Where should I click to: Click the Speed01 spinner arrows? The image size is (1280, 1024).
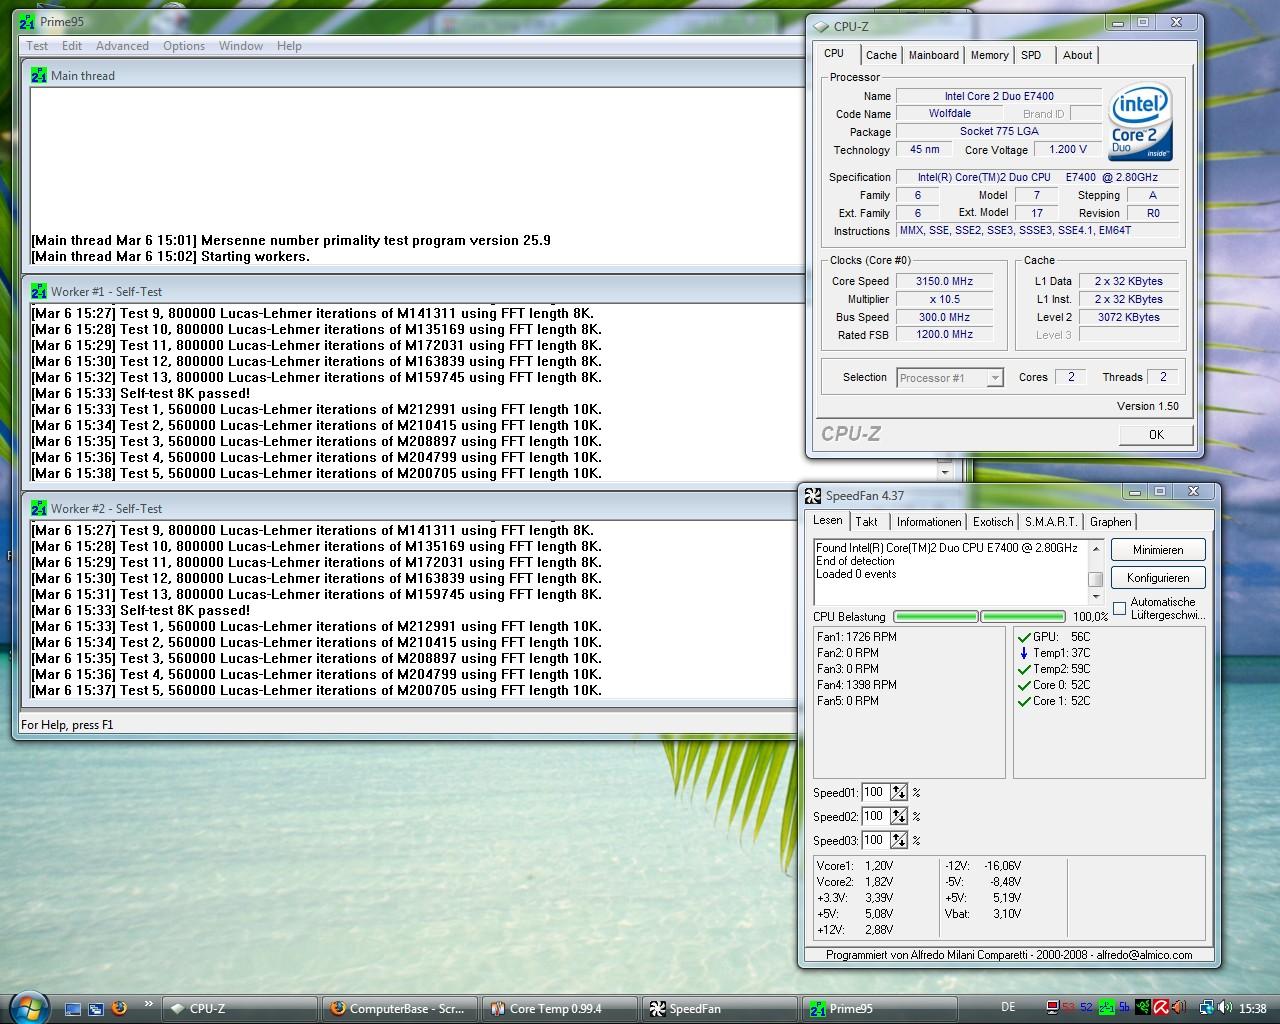click(899, 793)
